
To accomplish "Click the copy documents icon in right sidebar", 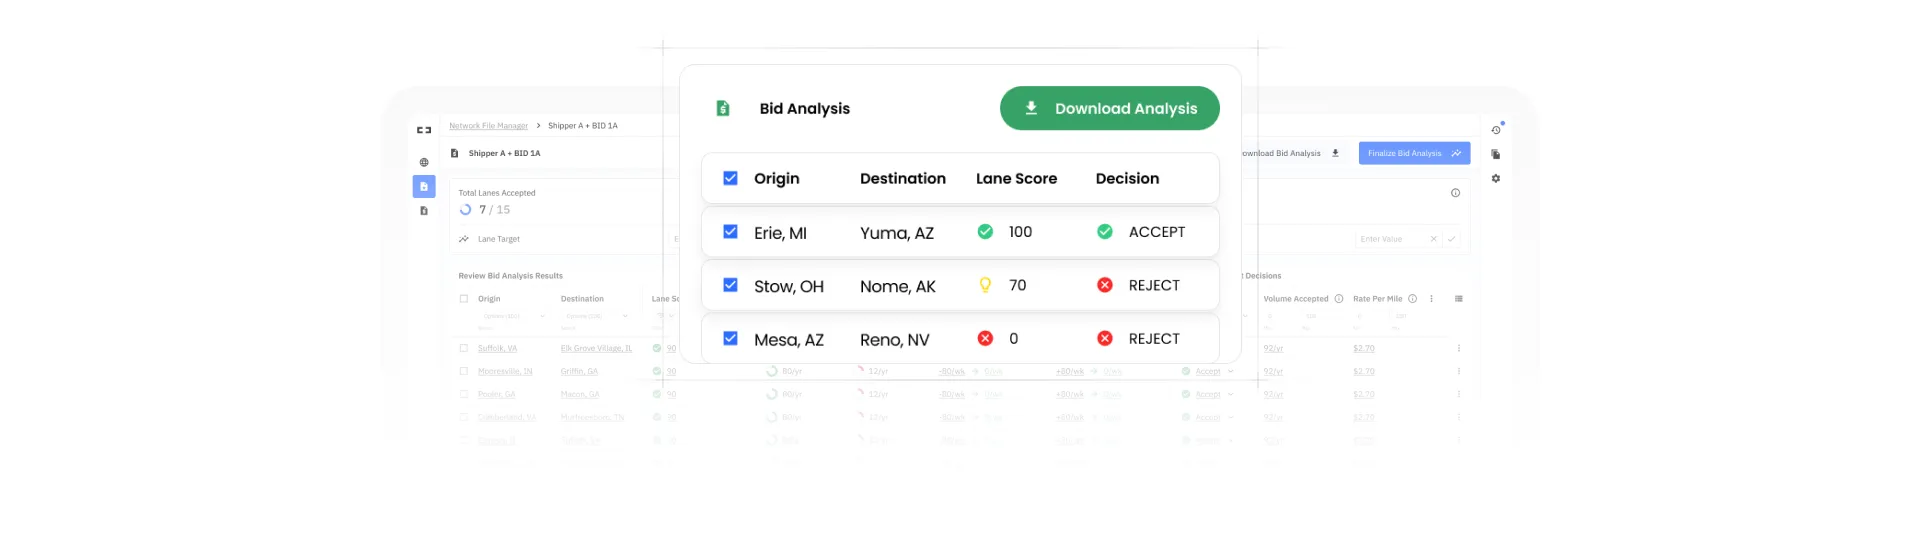I will pos(1496,154).
